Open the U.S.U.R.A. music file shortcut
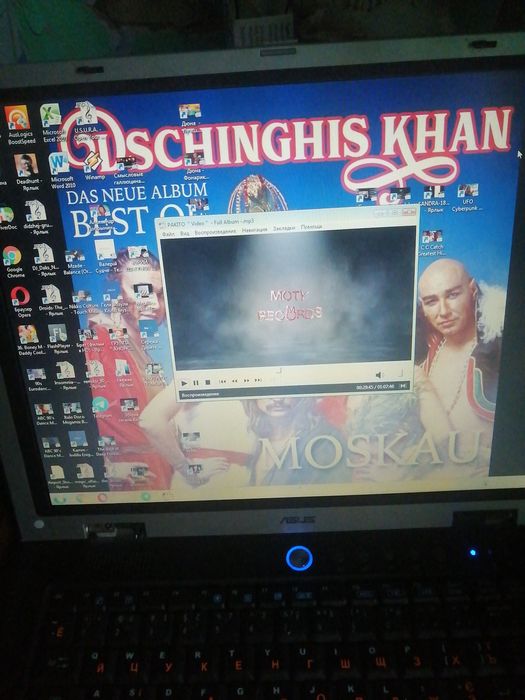 87,121
